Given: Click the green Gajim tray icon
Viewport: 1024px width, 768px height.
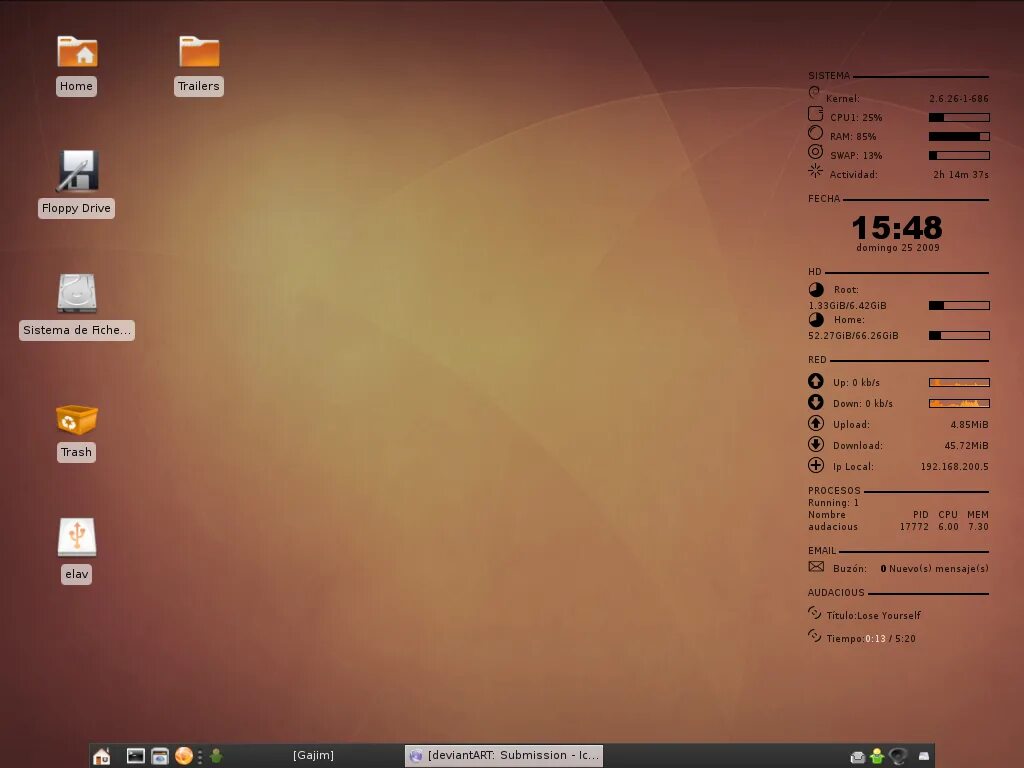Looking at the screenshot, I should pyautogui.click(x=877, y=756).
